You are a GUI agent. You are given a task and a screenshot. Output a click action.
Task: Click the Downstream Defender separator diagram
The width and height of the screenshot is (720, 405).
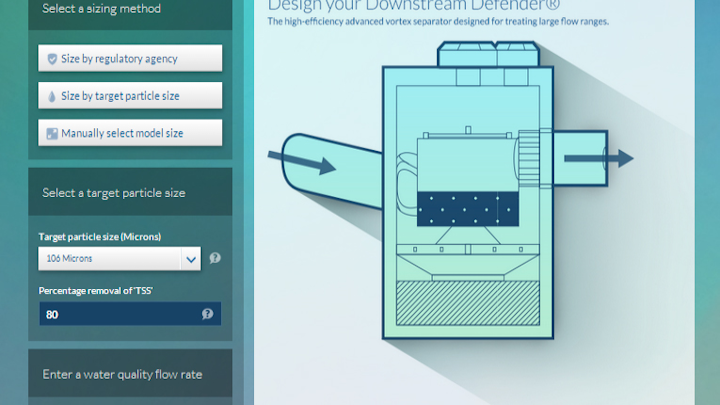(450, 190)
